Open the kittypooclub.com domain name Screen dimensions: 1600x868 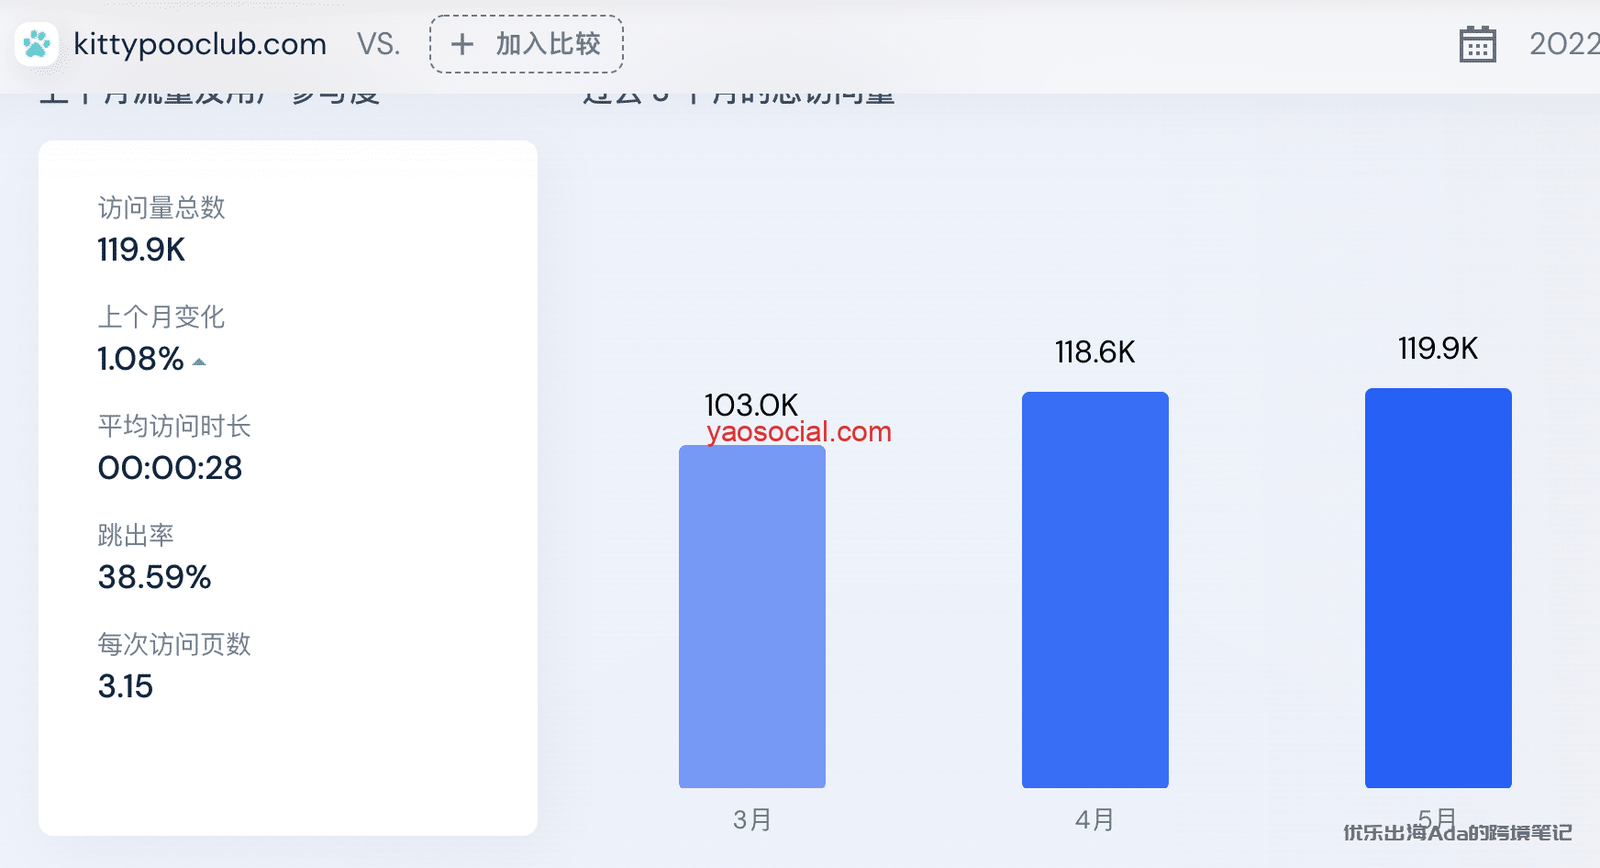click(200, 44)
